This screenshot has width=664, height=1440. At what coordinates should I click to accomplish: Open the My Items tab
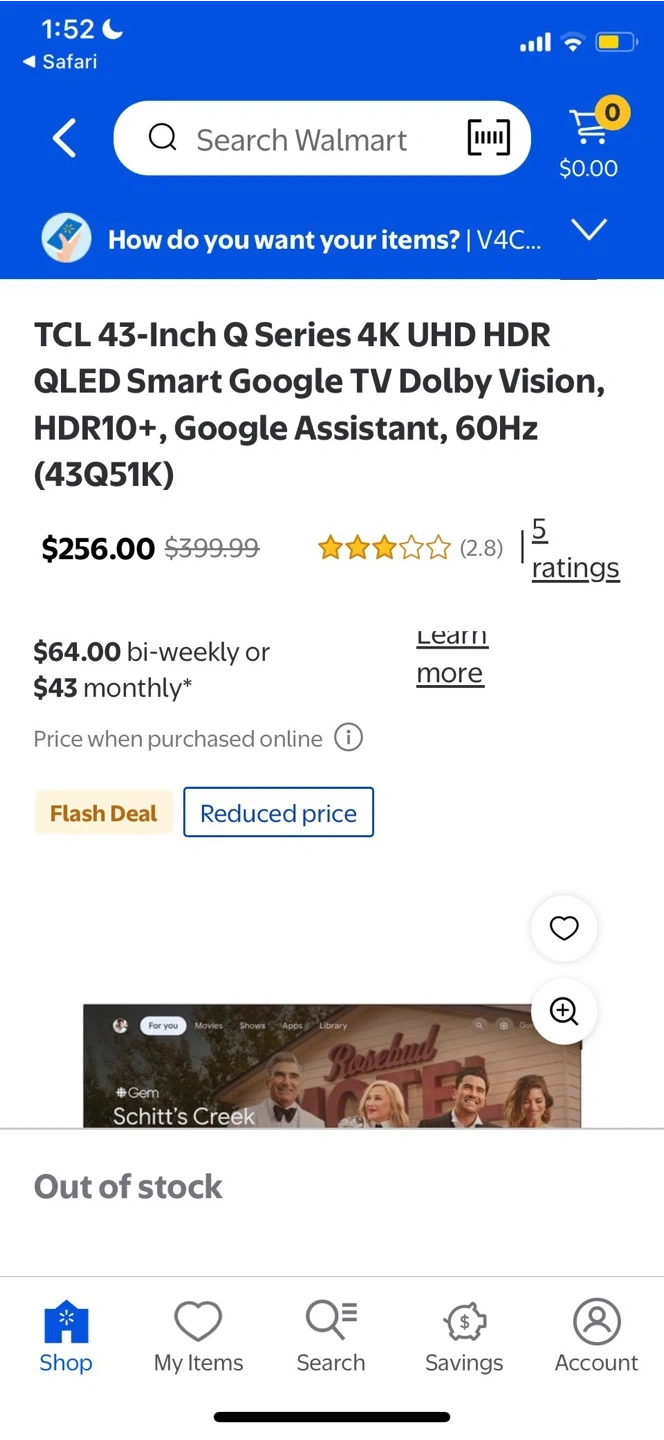198,1336
